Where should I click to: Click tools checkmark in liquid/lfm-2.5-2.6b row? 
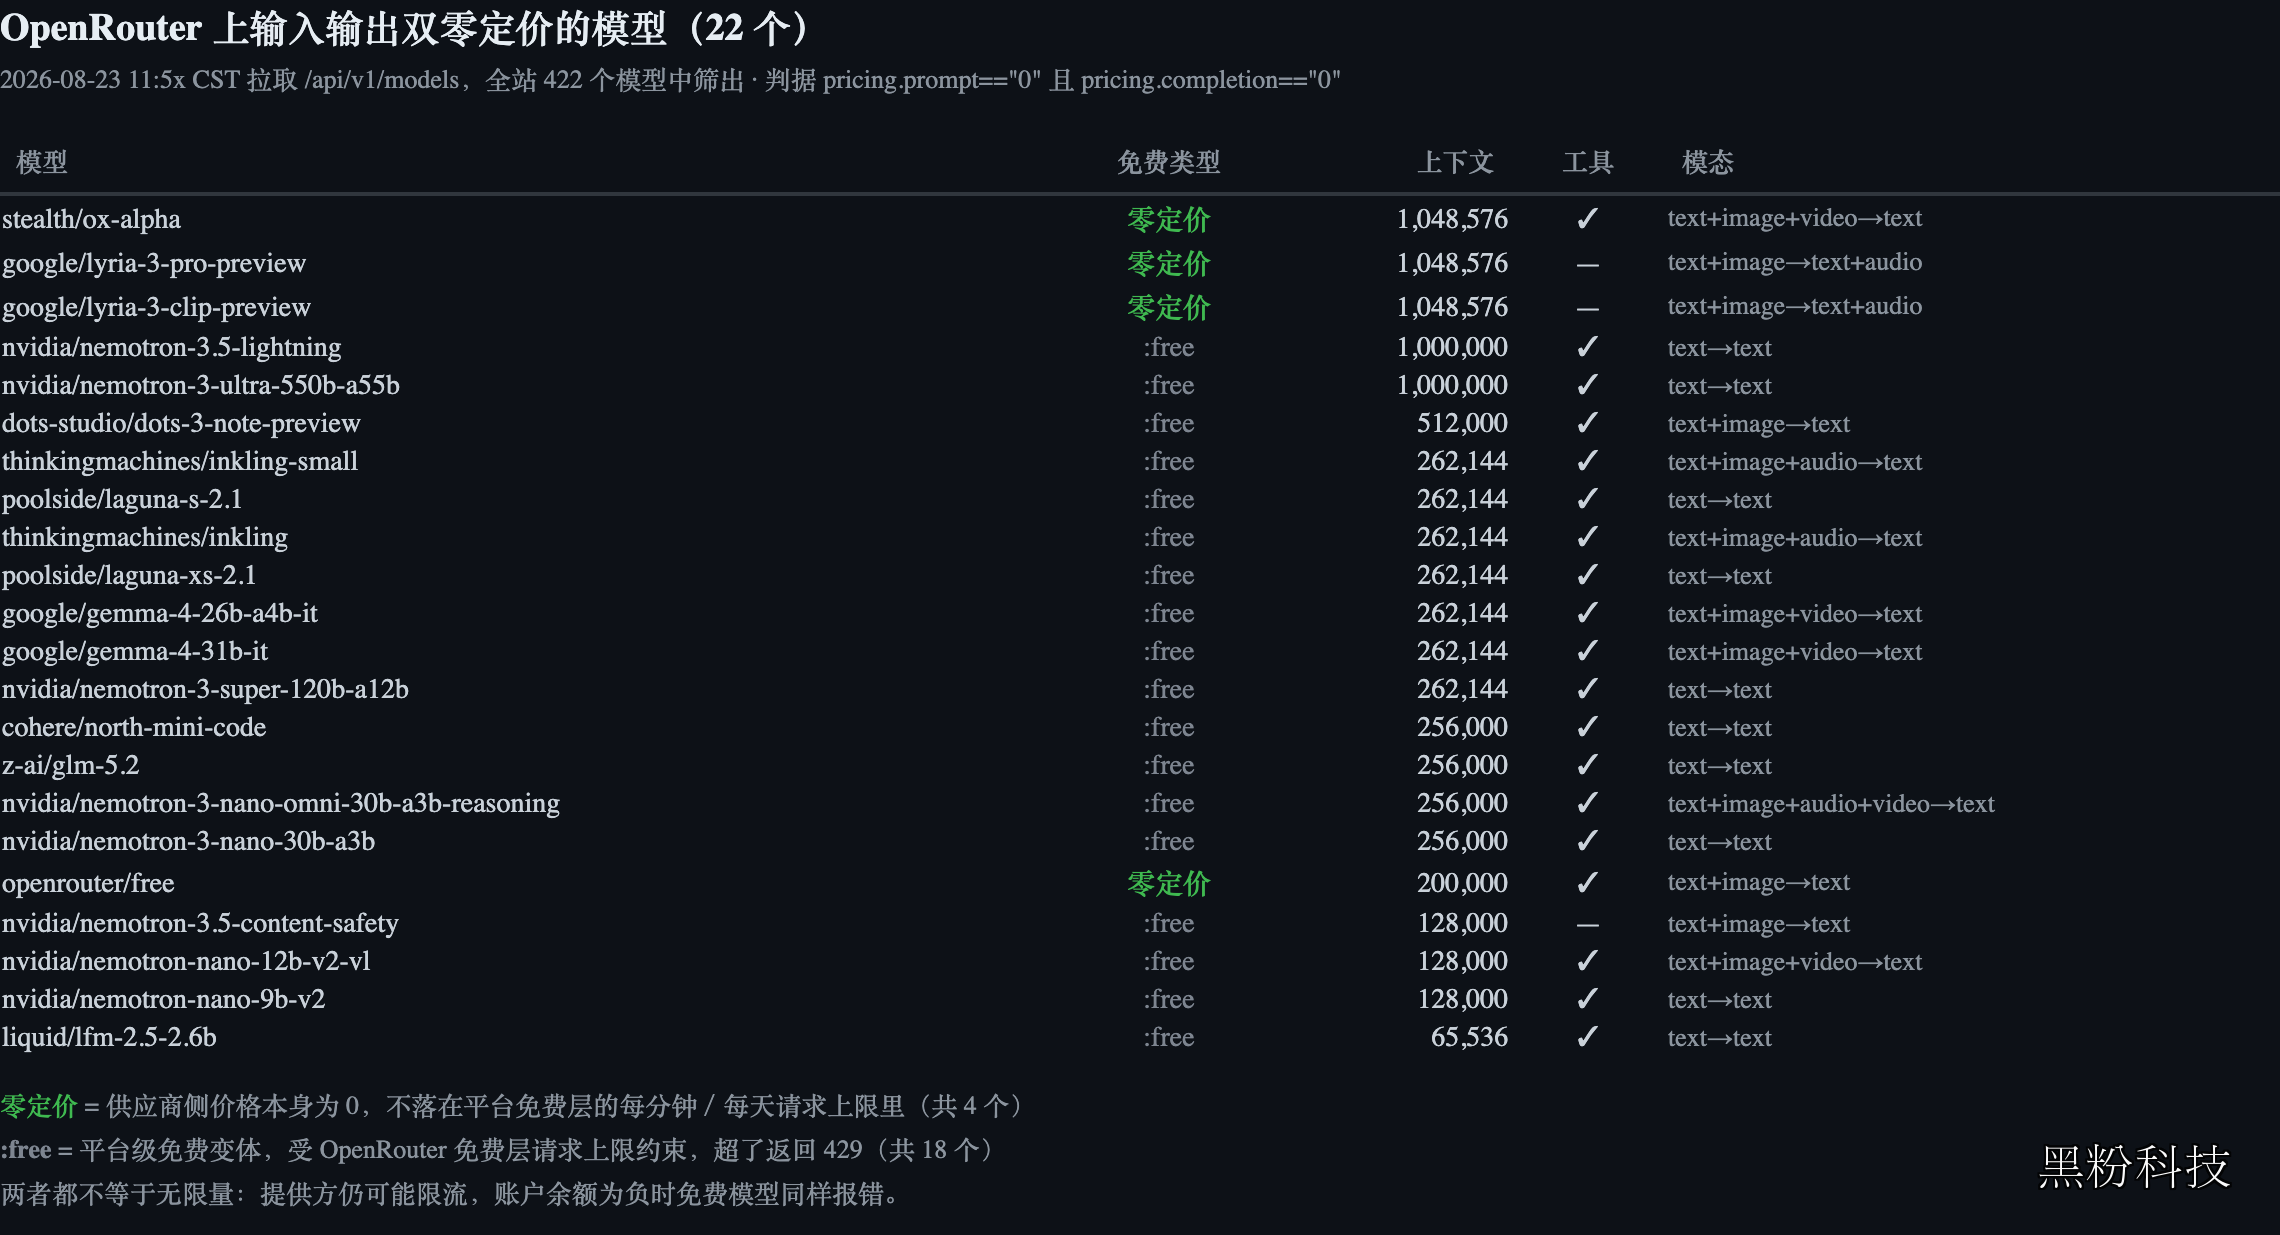tap(1587, 1036)
